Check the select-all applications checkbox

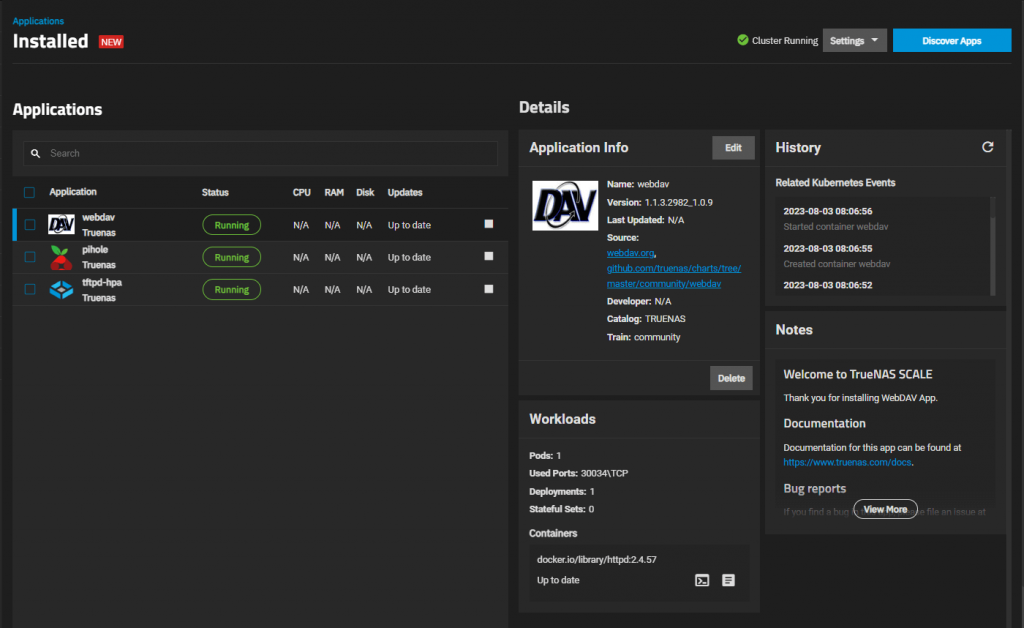[x=29, y=192]
